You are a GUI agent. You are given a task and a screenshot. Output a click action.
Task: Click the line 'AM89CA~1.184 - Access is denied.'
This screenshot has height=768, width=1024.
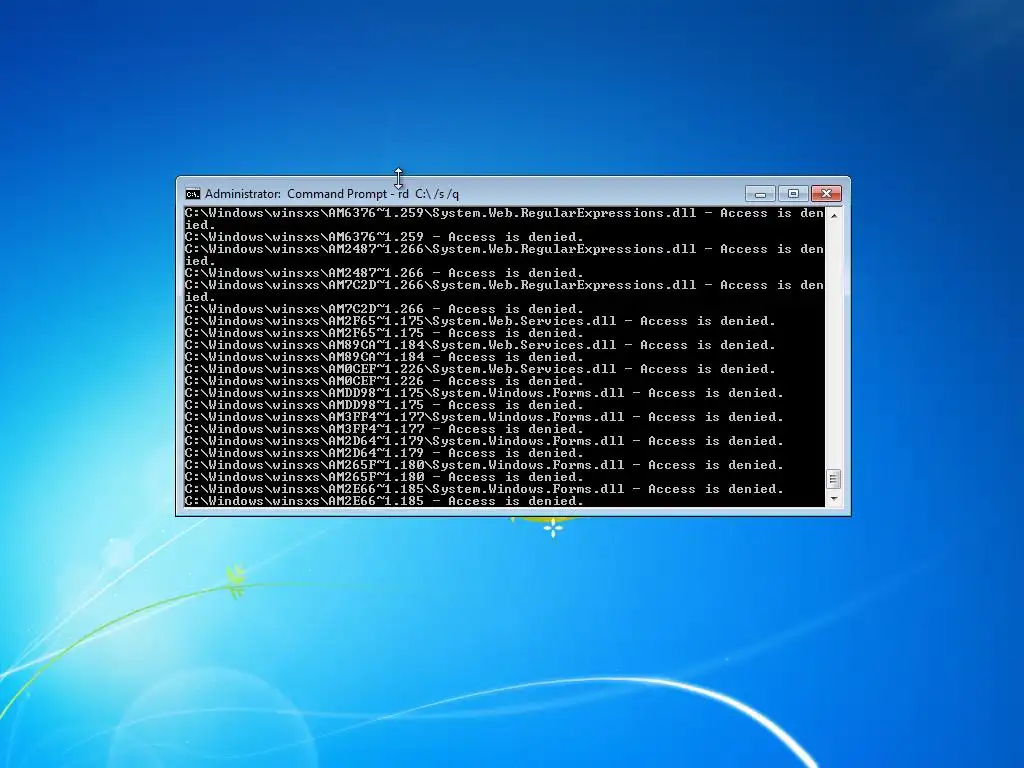(x=384, y=357)
